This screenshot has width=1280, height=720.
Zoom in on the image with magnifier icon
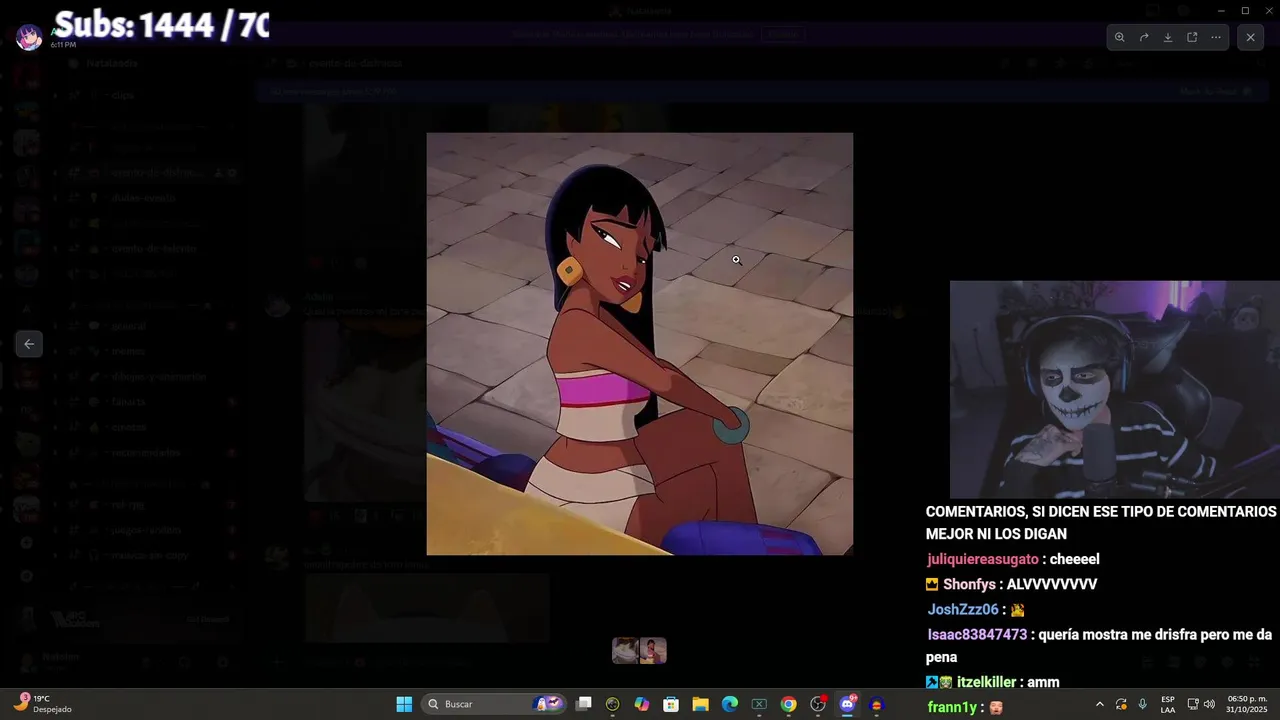(x=1120, y=37)
